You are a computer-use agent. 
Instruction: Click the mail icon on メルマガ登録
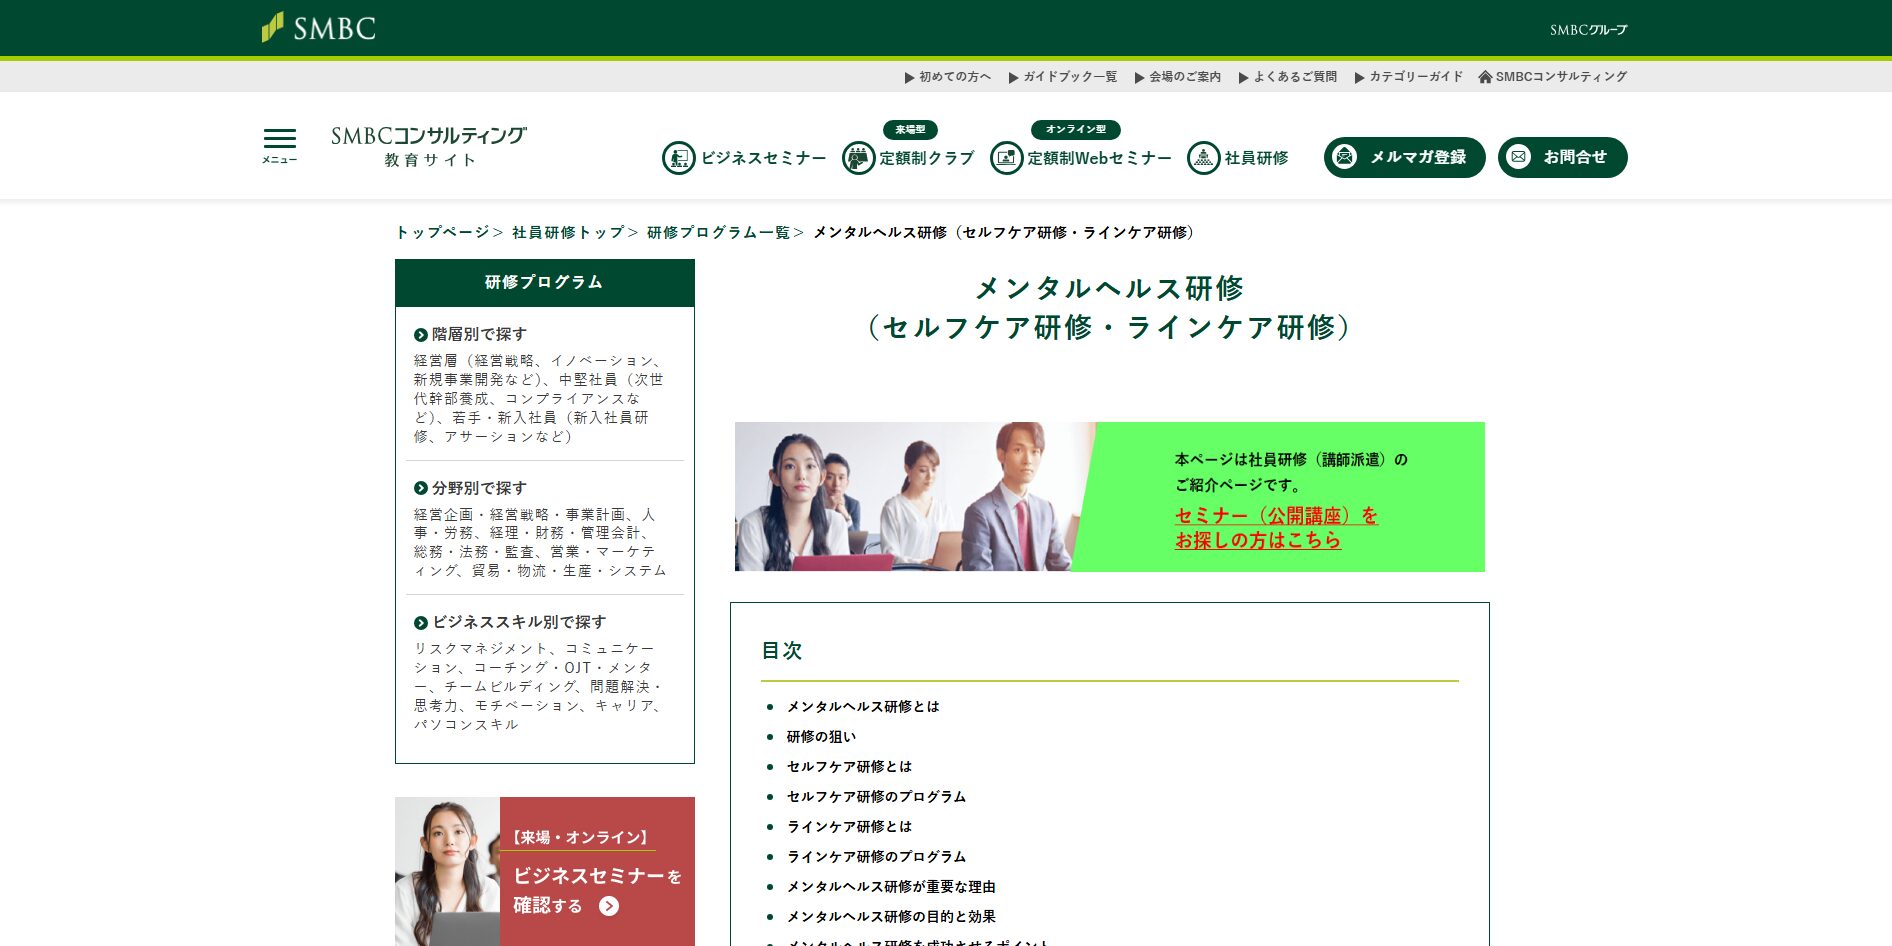[x=1345, y=157]
